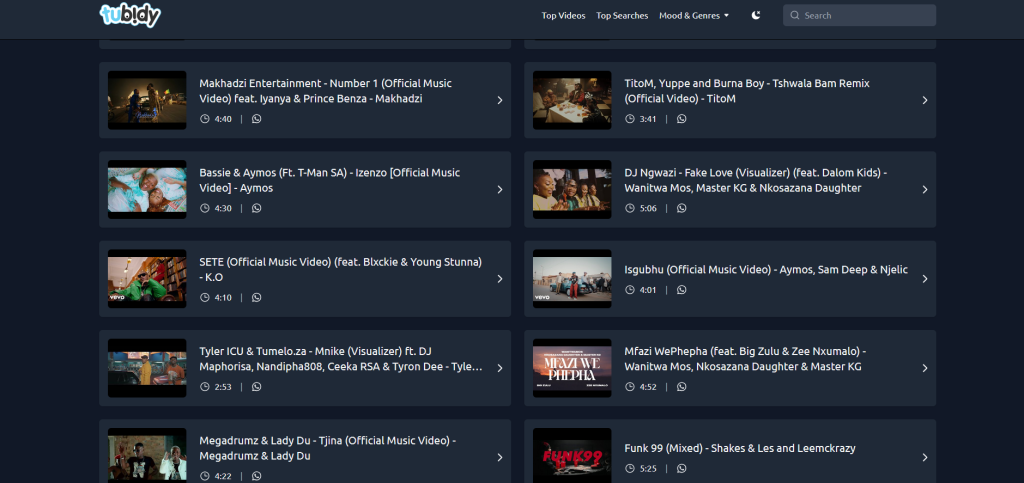The height and width of the screenshot is (483, 1024).
Task: Click the Tubidy logo
Action: tap(130, 15)
